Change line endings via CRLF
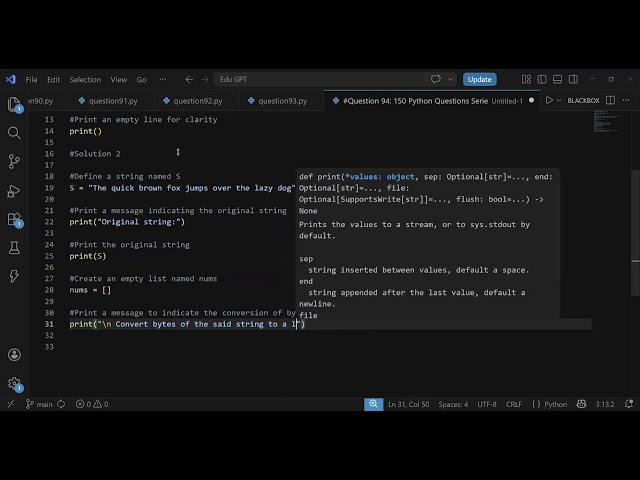The height and width of the screenshot is (480, 640). 514,404
